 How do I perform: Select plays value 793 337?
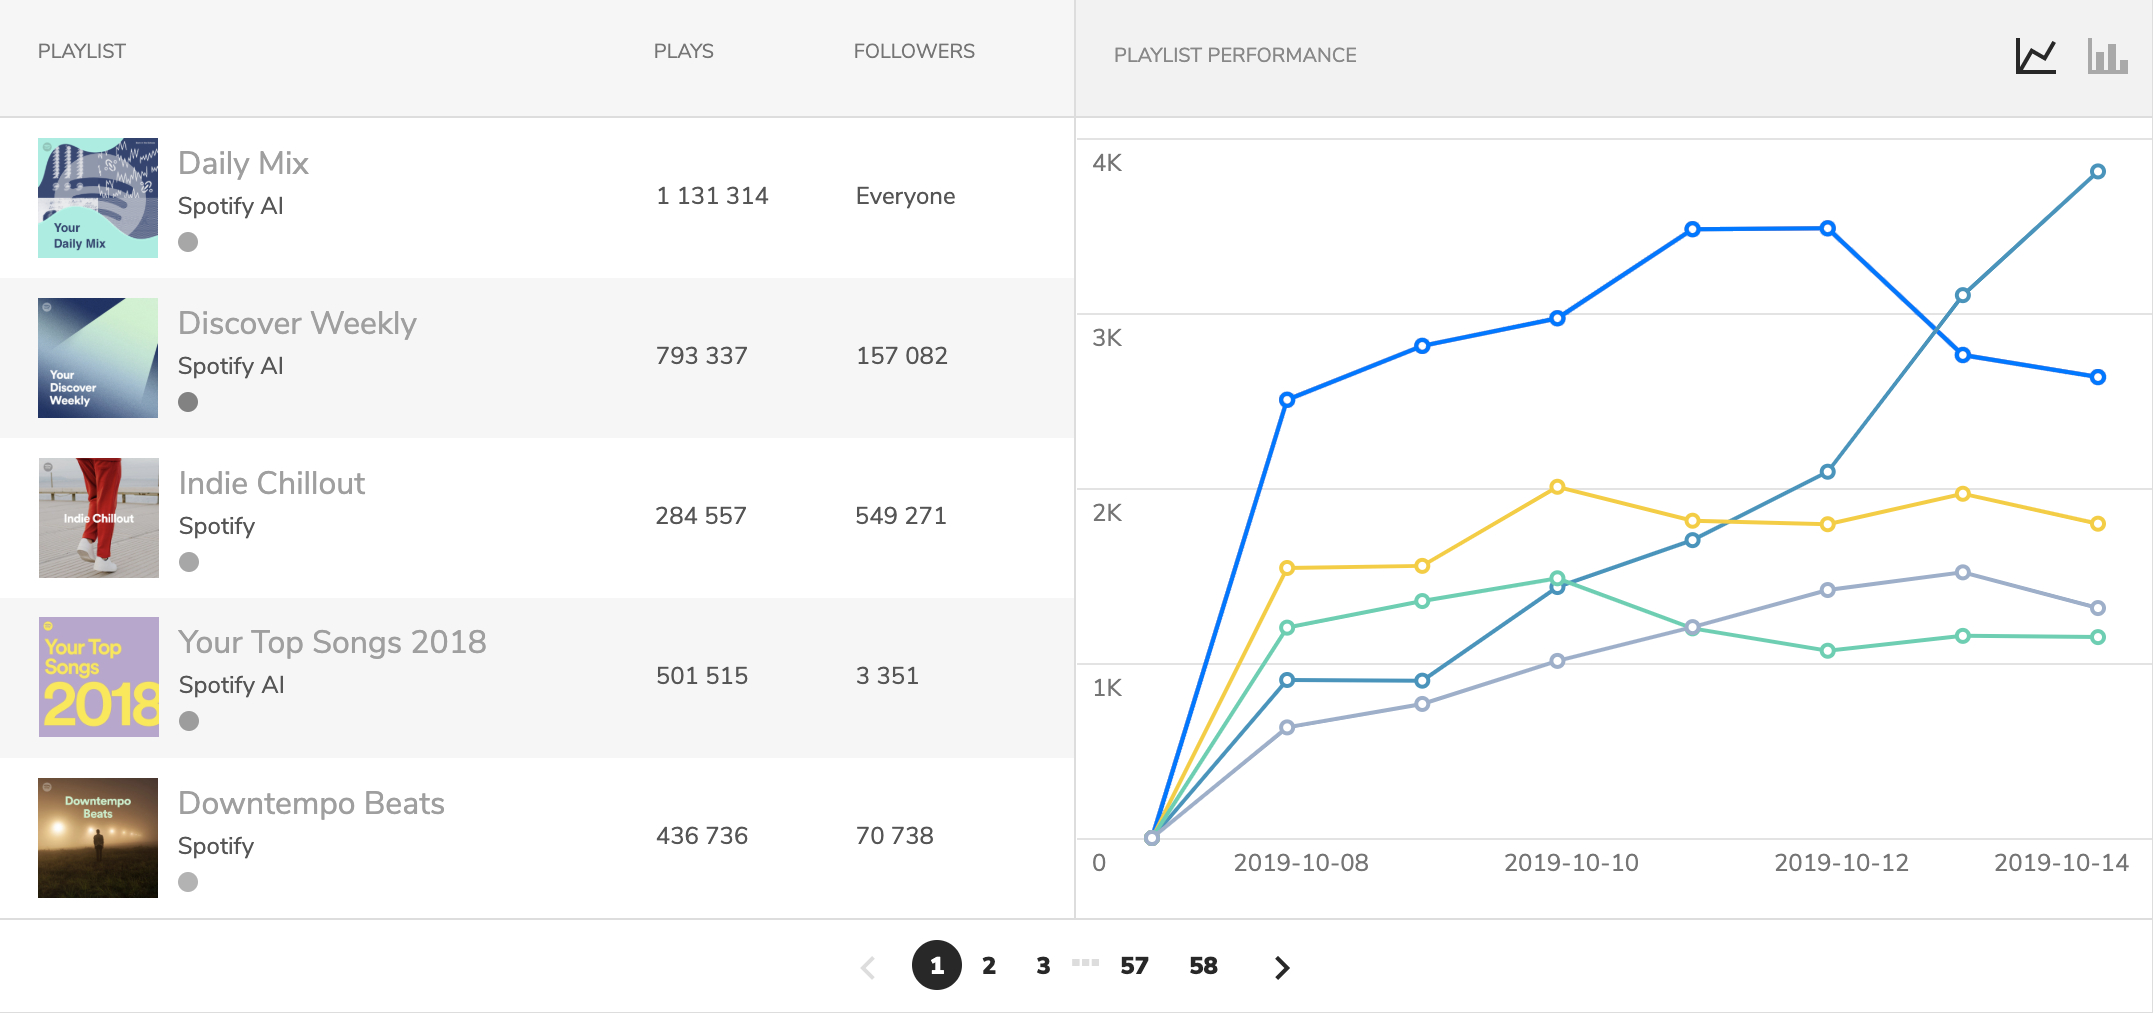click(x=702, y=356)
